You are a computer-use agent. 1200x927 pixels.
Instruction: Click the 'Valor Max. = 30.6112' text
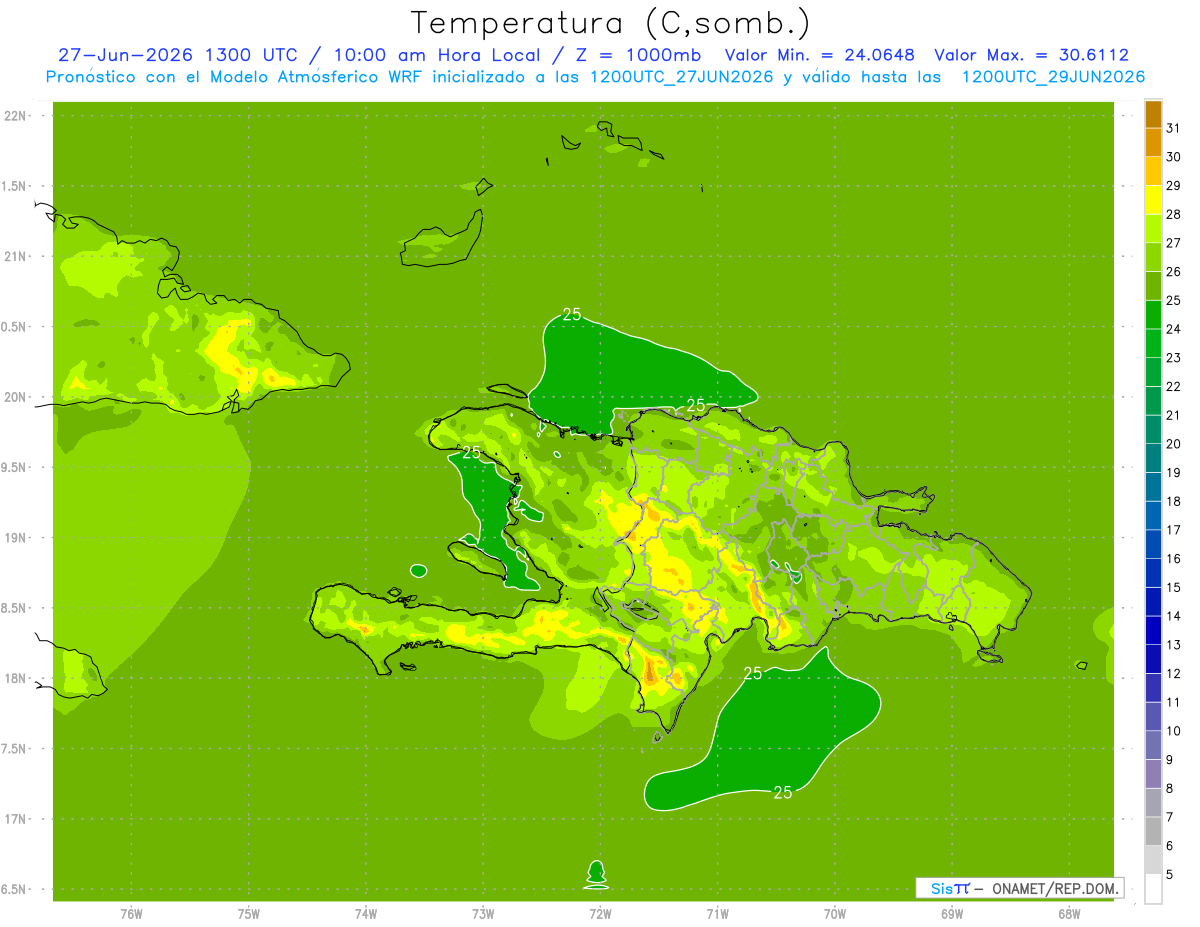1031,55
